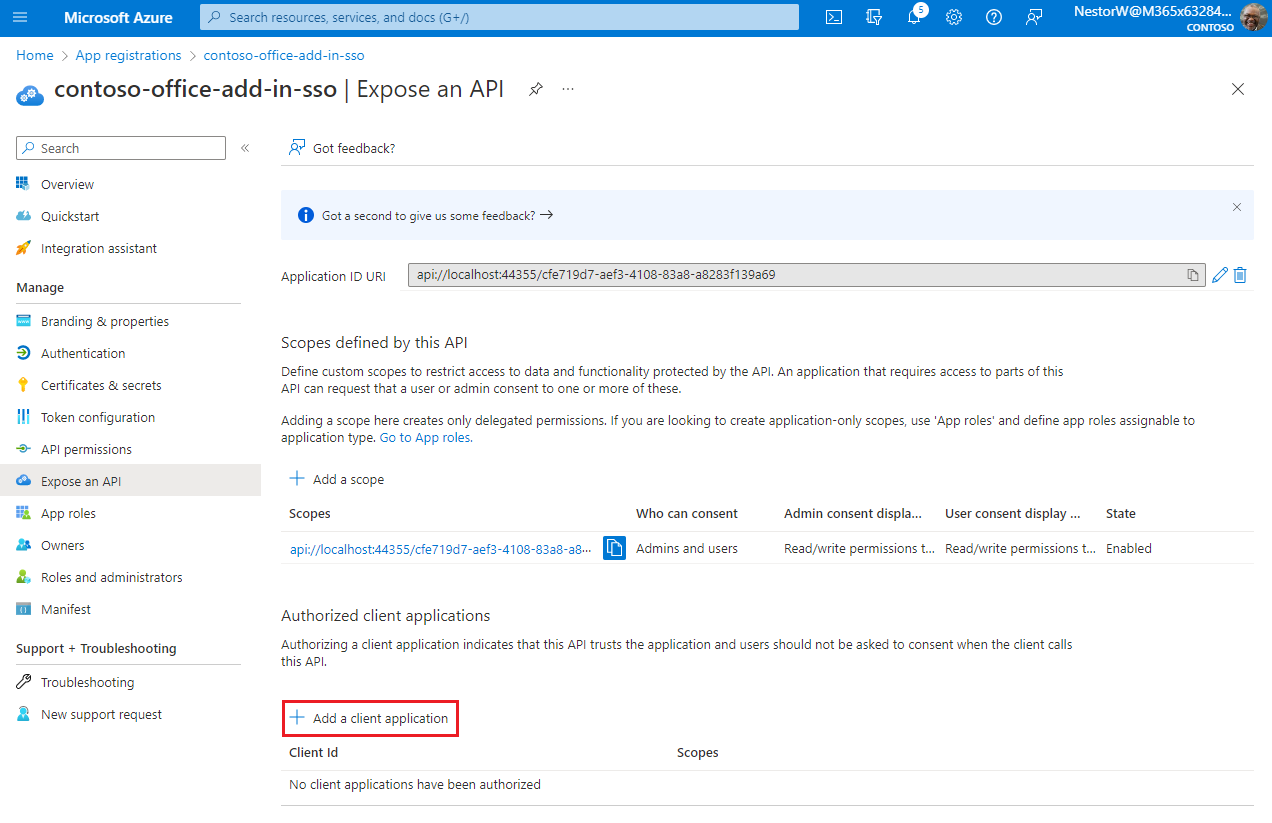Collapse the left sidebar with the double chevron
This screenshot has width=1272, height=823.
click(x=245, y=147)
